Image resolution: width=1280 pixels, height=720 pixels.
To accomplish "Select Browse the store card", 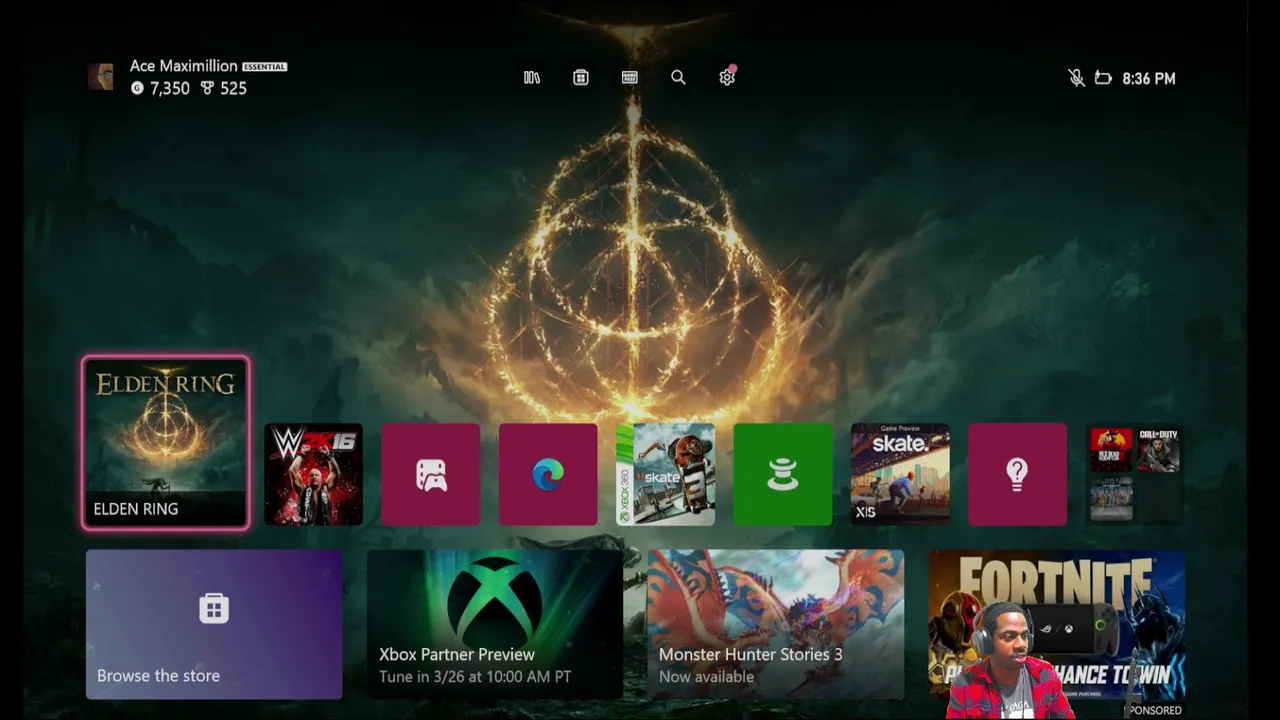I will 214,624.
